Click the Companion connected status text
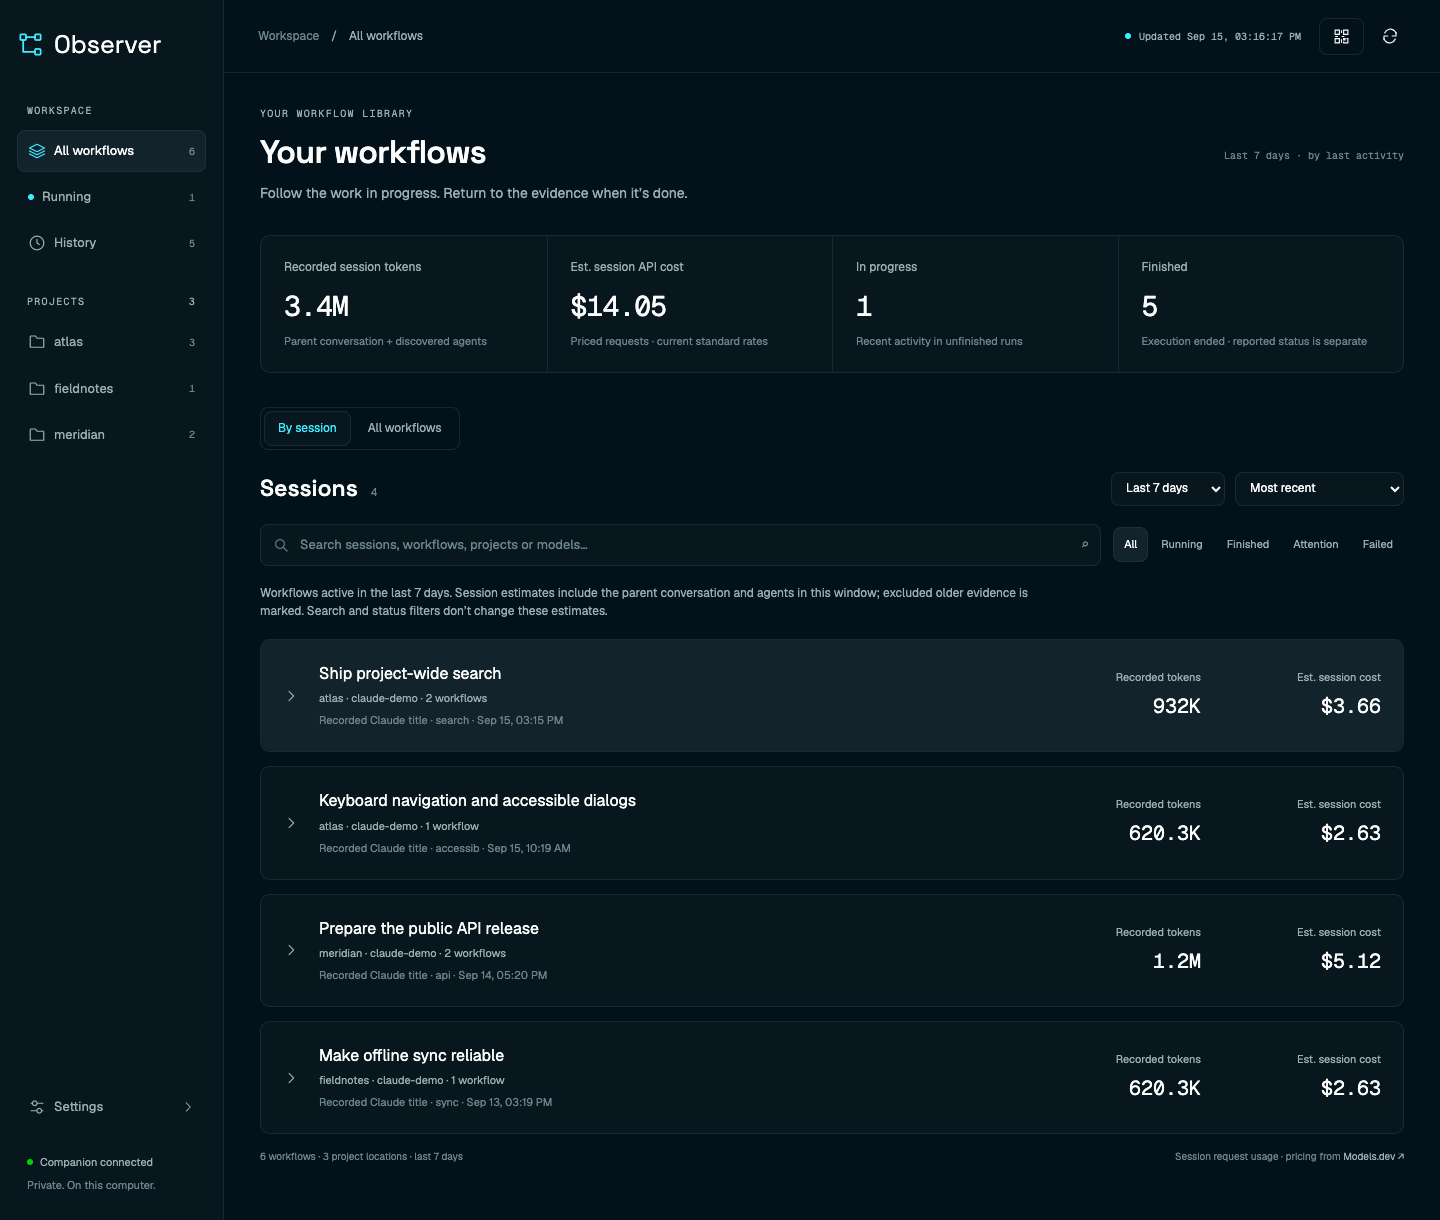The height and width of the screenshot is (1220, 1440). [96, 1162]
